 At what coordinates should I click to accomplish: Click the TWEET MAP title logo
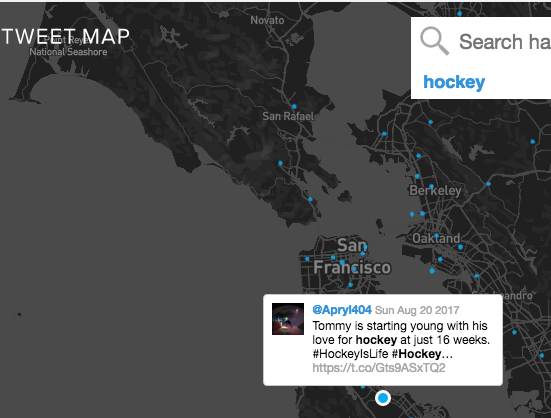point(66,36)
